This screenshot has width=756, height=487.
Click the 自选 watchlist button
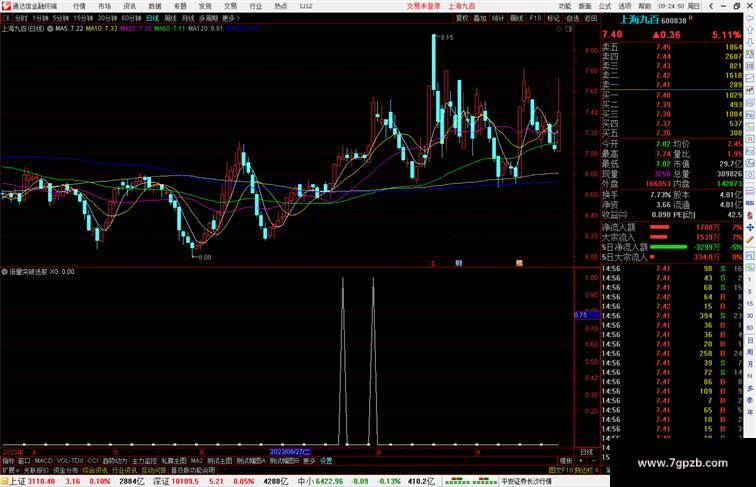tap(572, 18)
